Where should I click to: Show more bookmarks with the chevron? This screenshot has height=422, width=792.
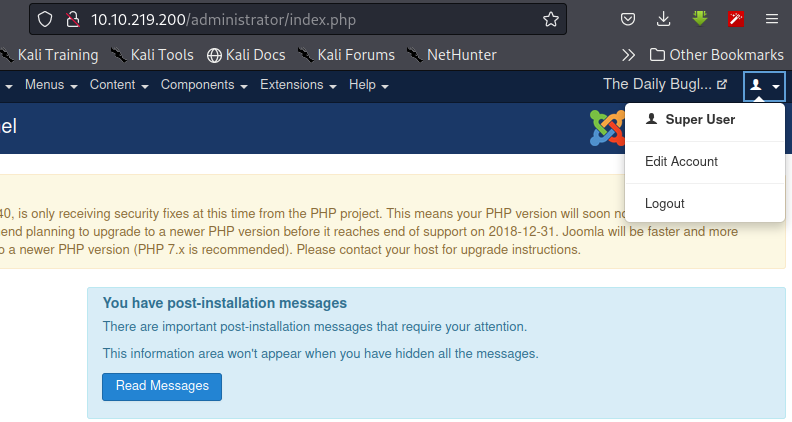coord(628,55)
